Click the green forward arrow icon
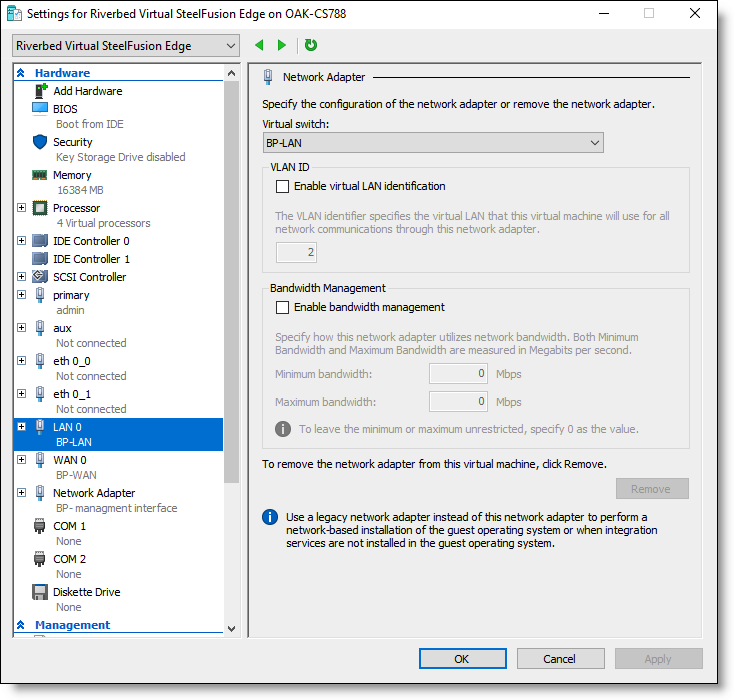This screenshot has width=734, height=700. click(x=281, y=45)
